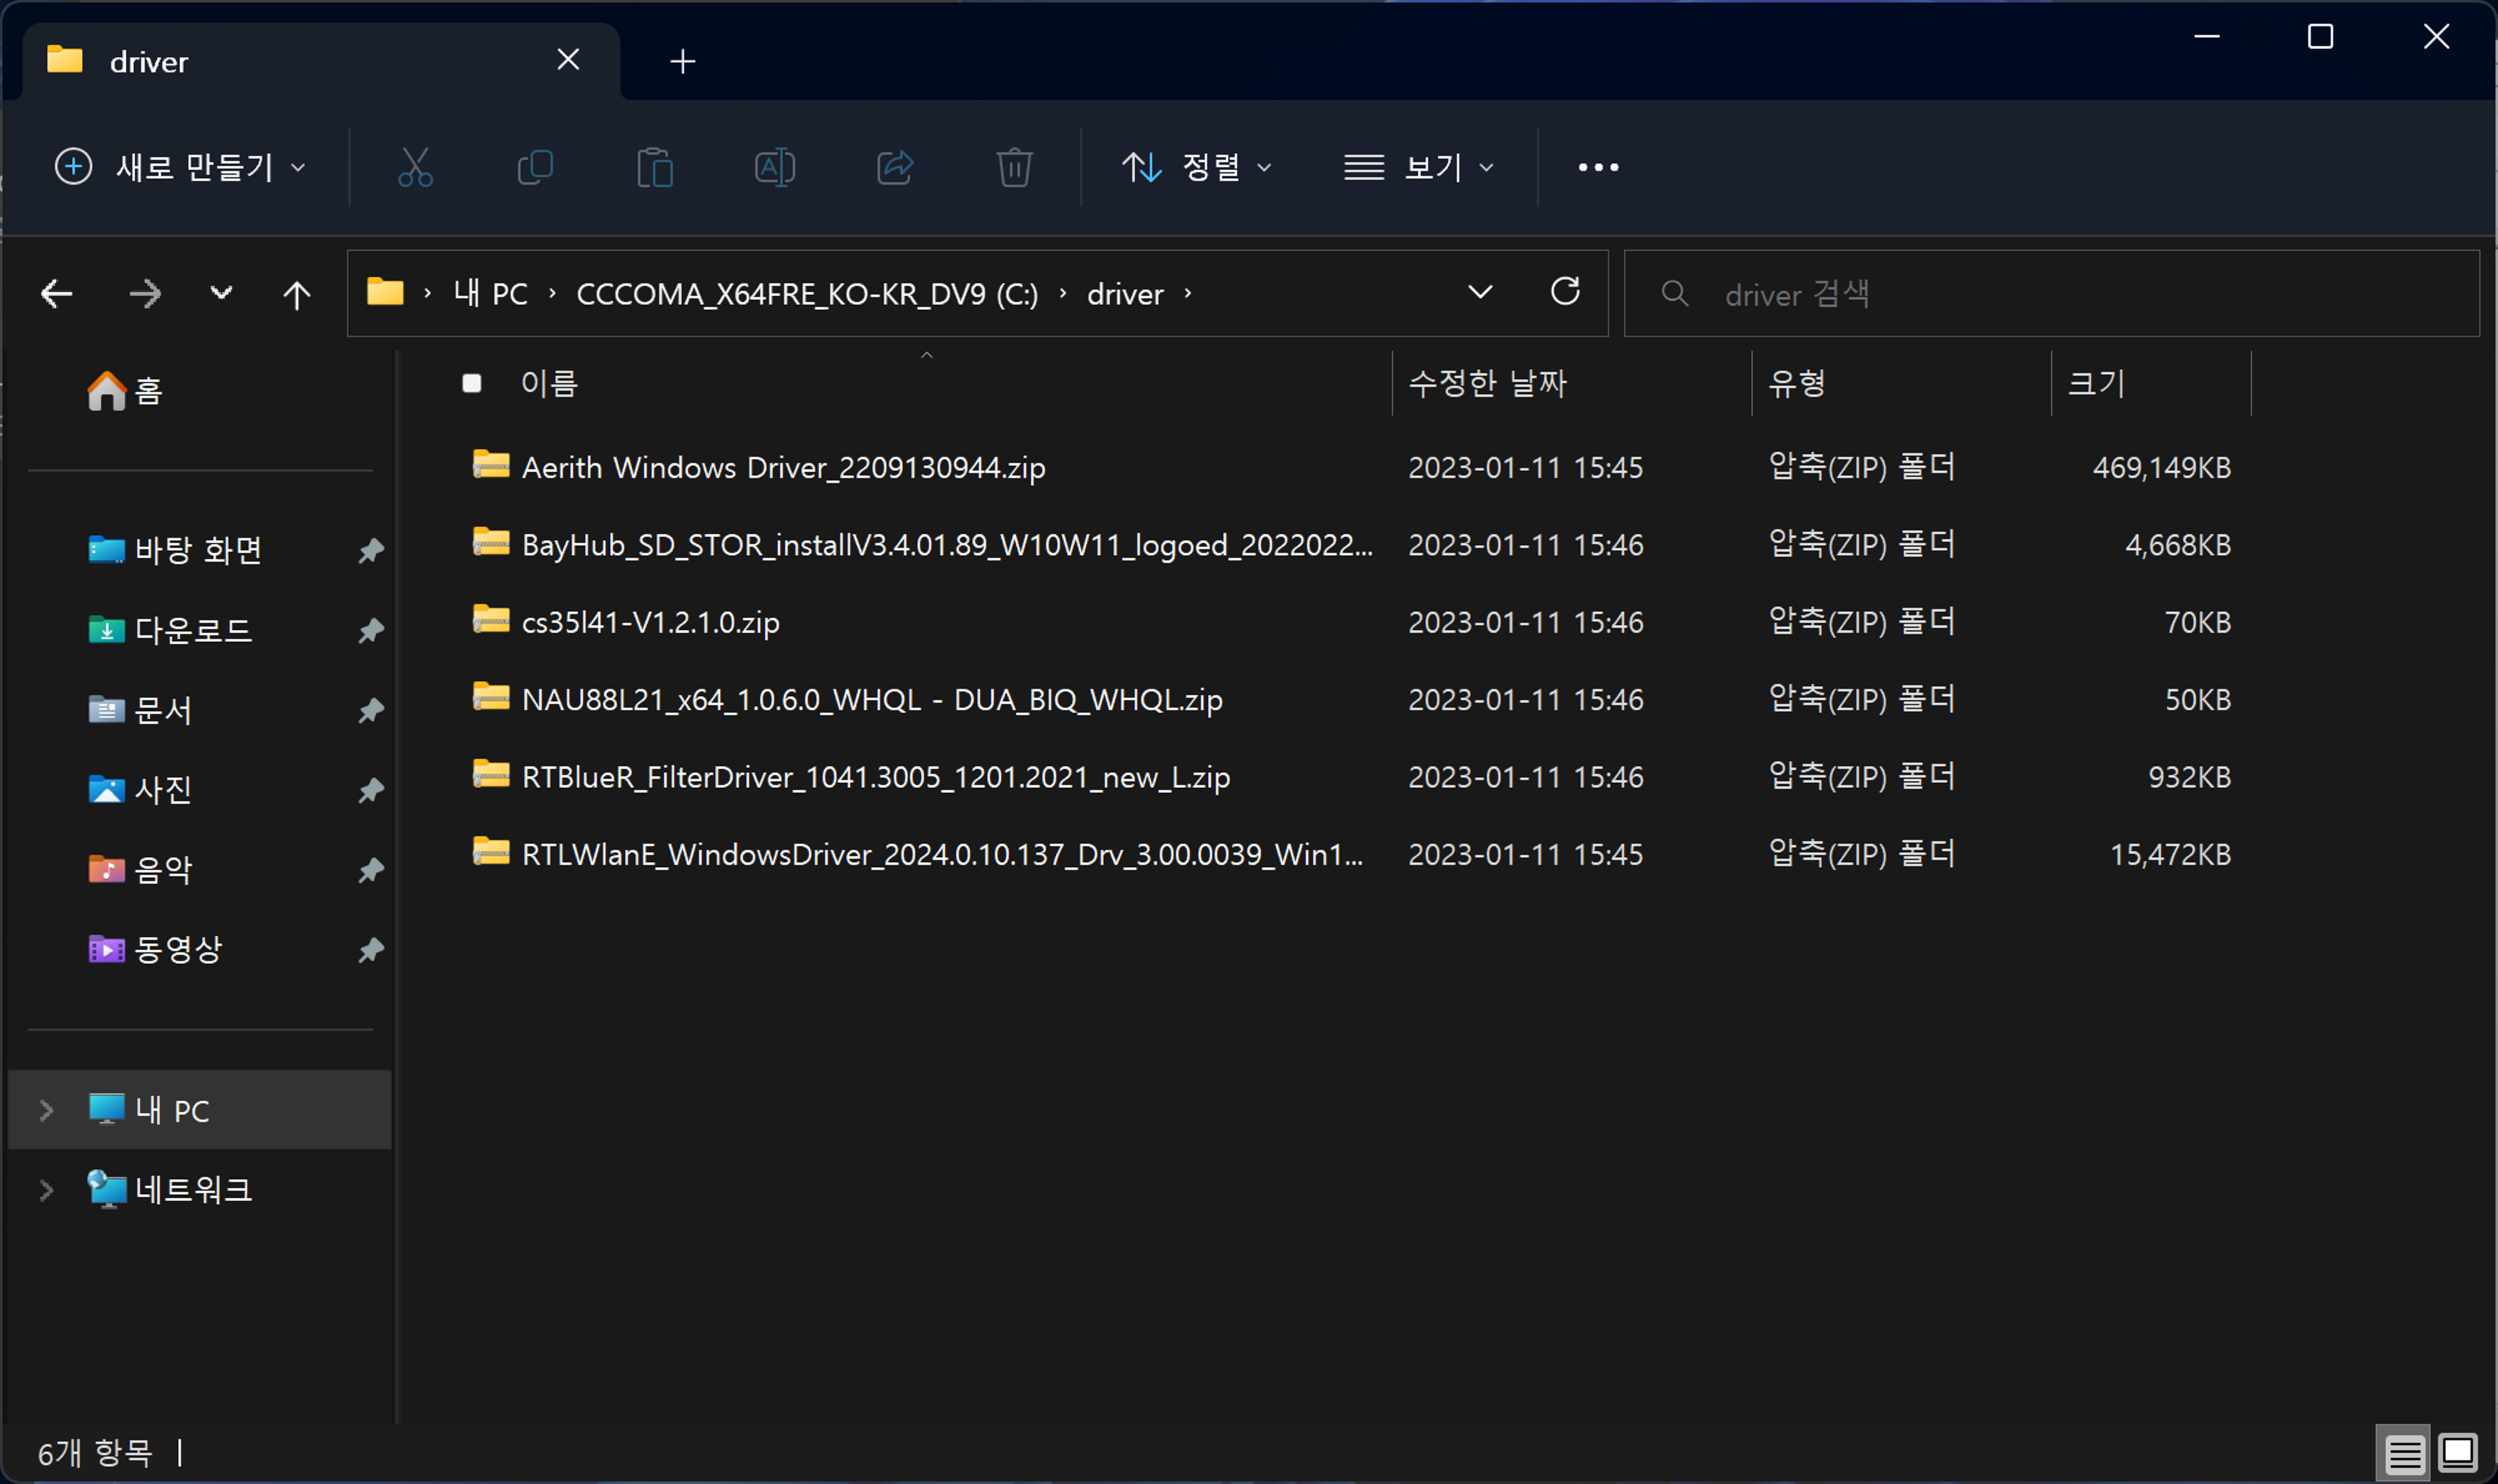Open the address bar history dropdown
The width and height of the screenshot is (2498, 1484).
(1480, 292)
